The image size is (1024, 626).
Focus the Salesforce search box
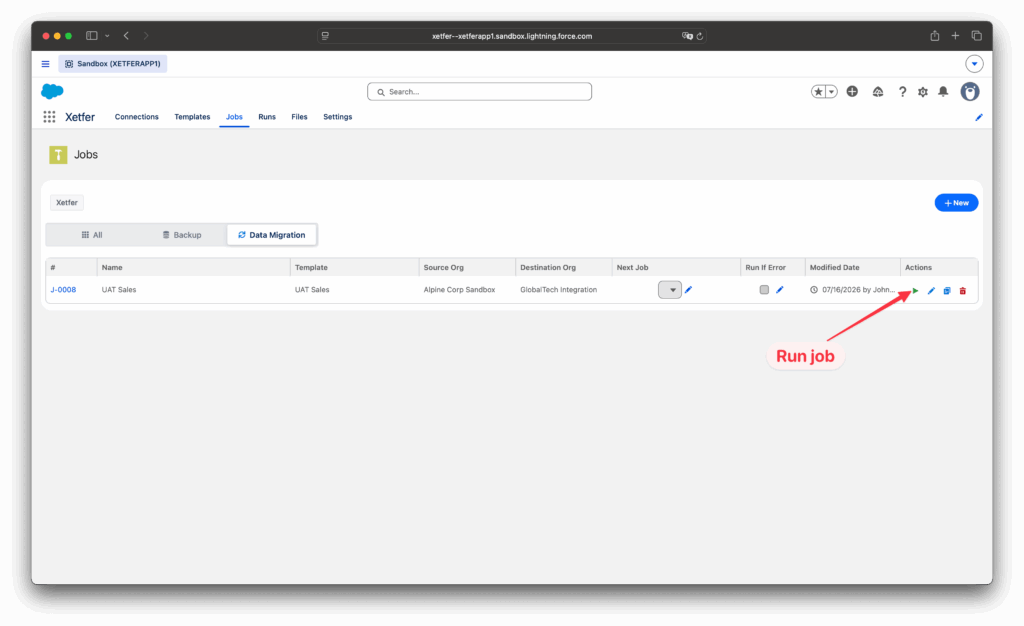click(479, 92)
